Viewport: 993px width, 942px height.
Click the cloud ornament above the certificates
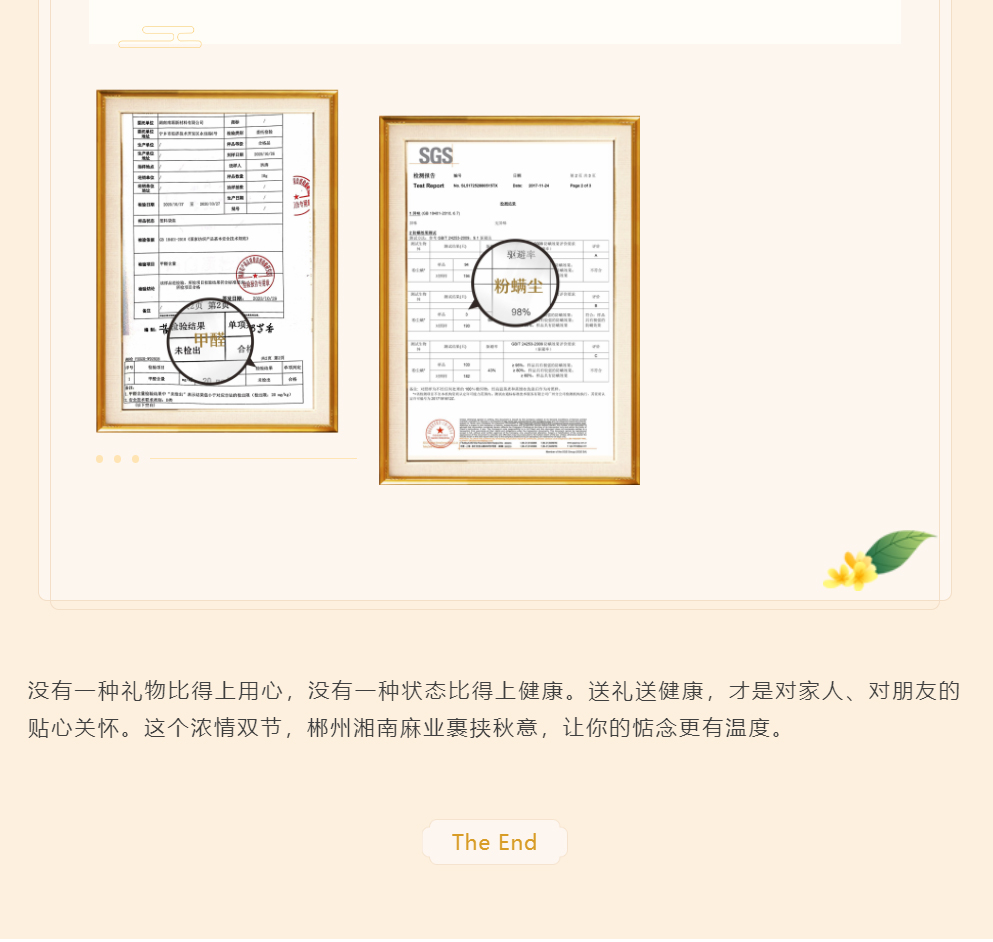click(160, 38)
